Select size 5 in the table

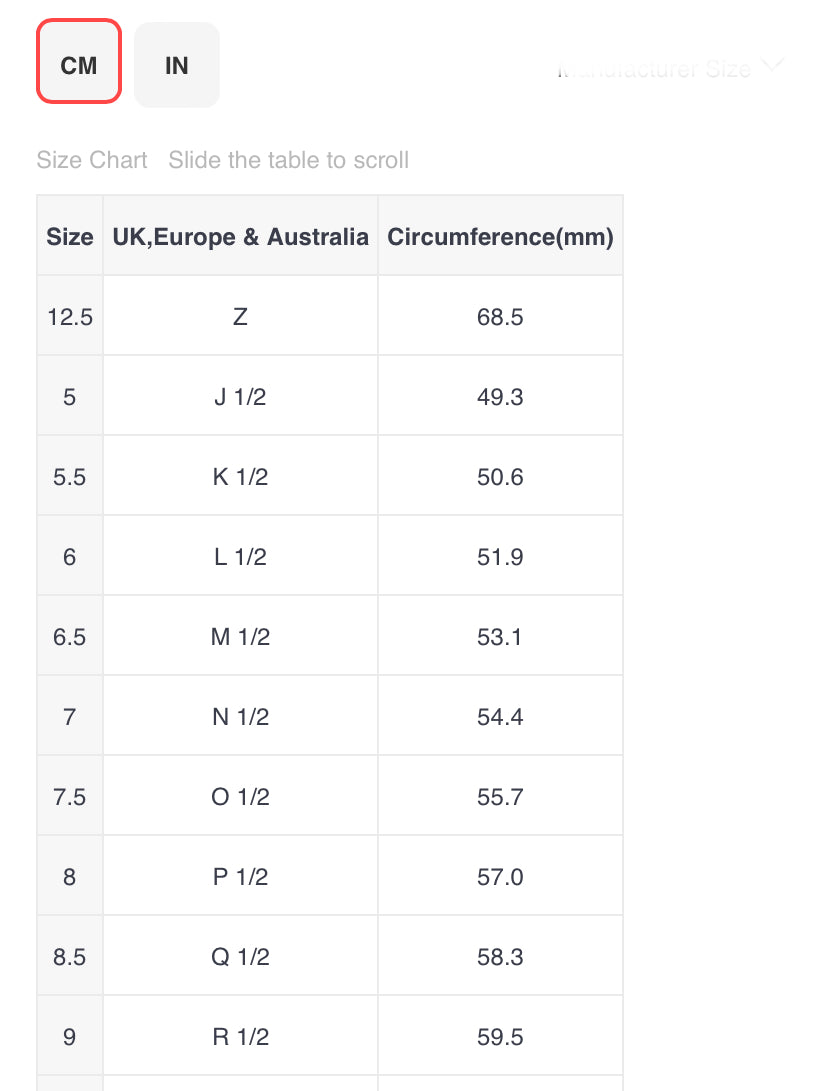click(x=70, y=397)
